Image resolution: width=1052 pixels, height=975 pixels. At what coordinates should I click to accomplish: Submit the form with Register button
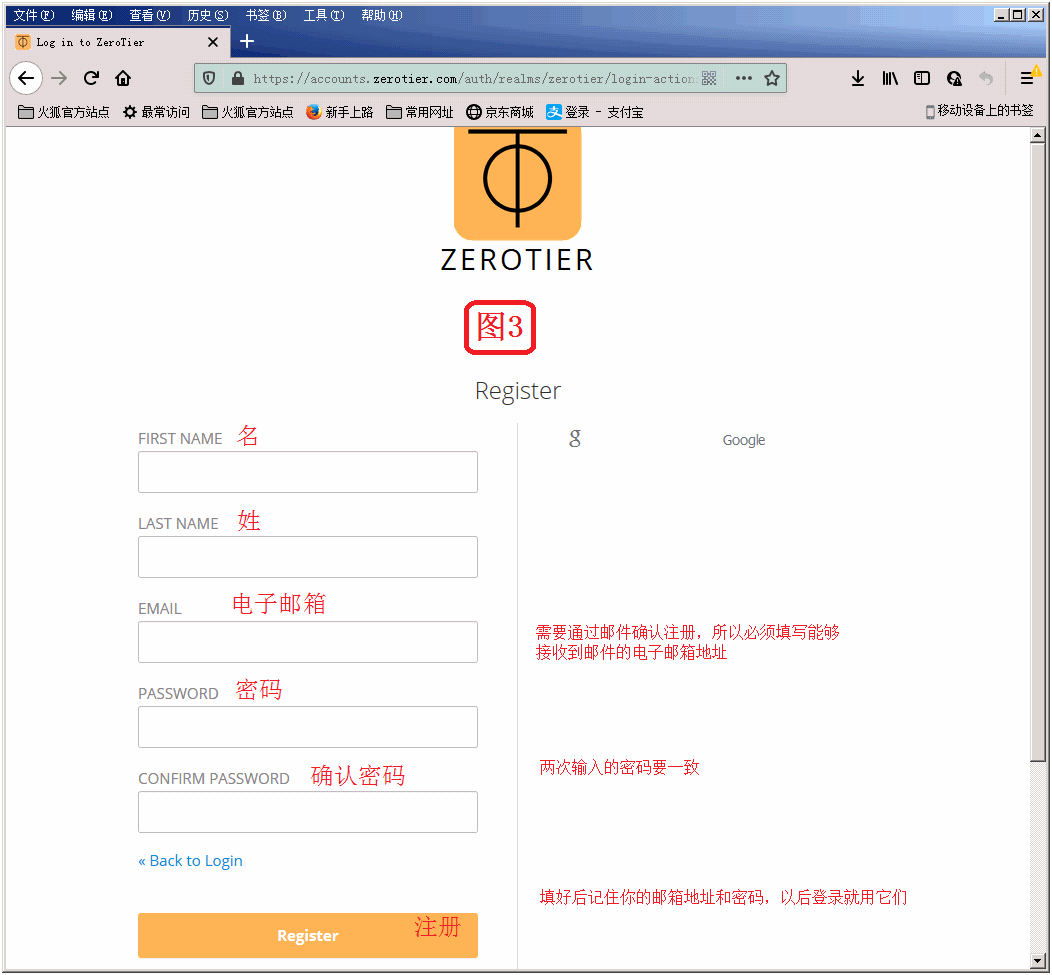[x=308, y=935]
